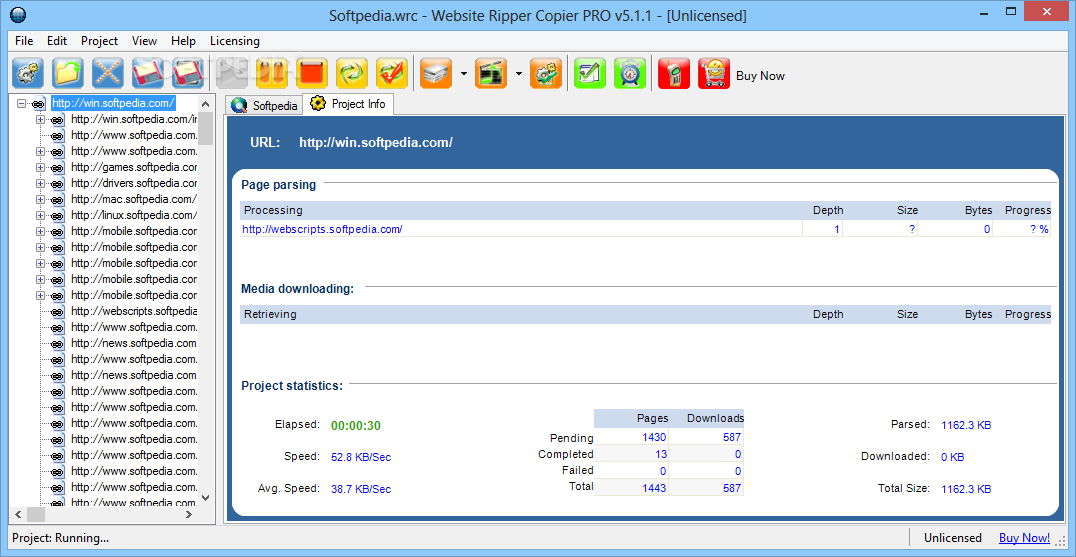
Task: Click the elapsed time 00:00:30
Action: (x=355, y=425)
